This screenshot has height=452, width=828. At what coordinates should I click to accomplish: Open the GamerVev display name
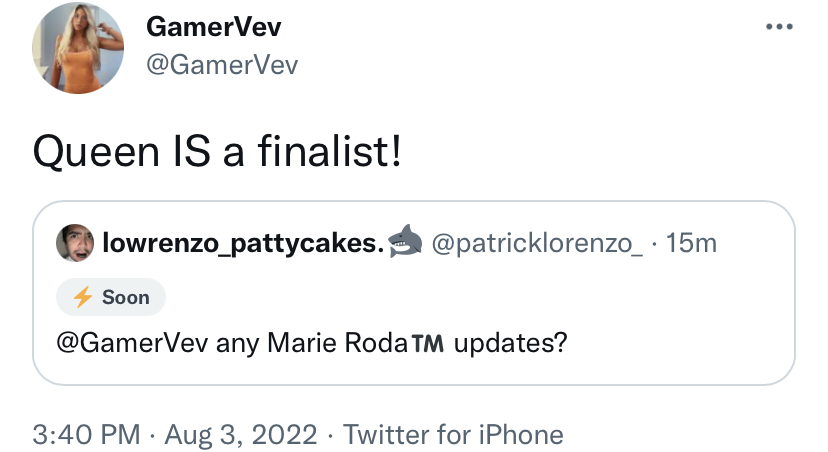(214, 26)
